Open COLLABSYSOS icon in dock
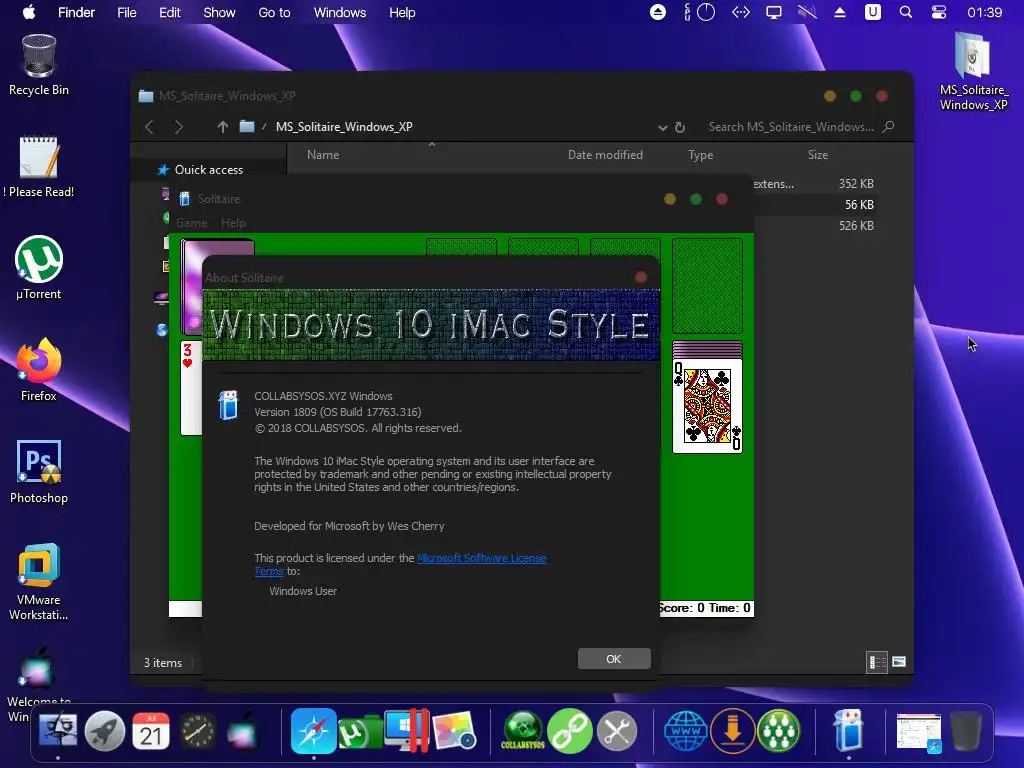The height and width of the screenshot is (768, 1024). [x=522, y=731]
